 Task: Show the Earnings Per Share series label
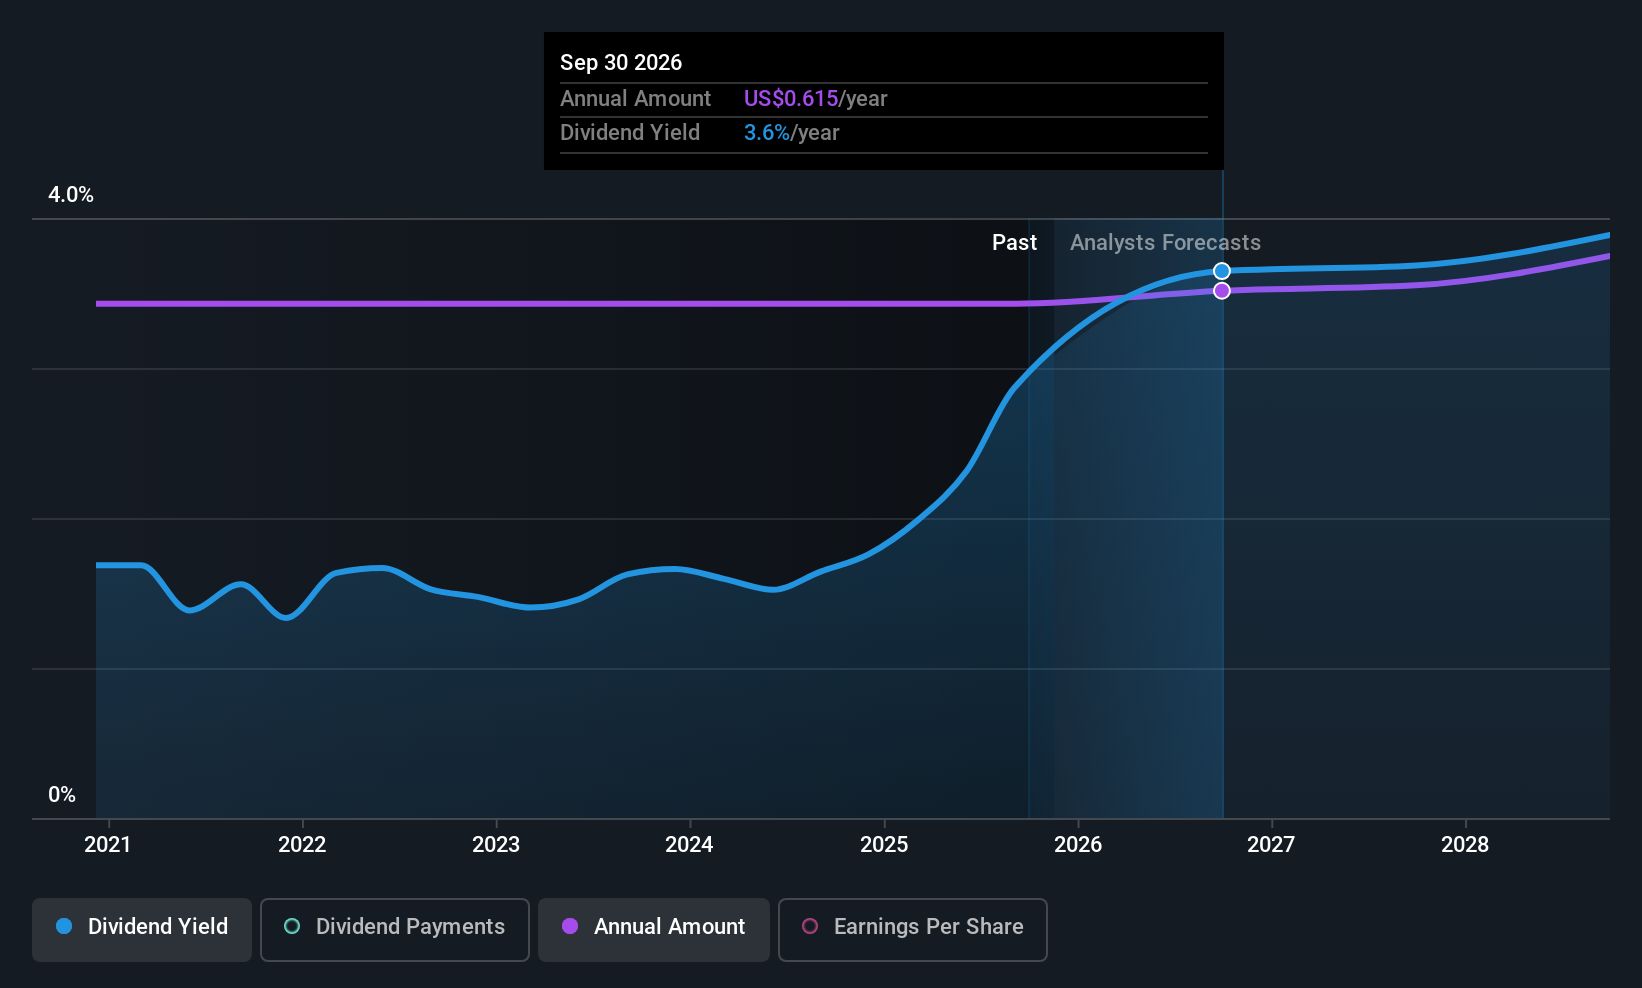928,927
